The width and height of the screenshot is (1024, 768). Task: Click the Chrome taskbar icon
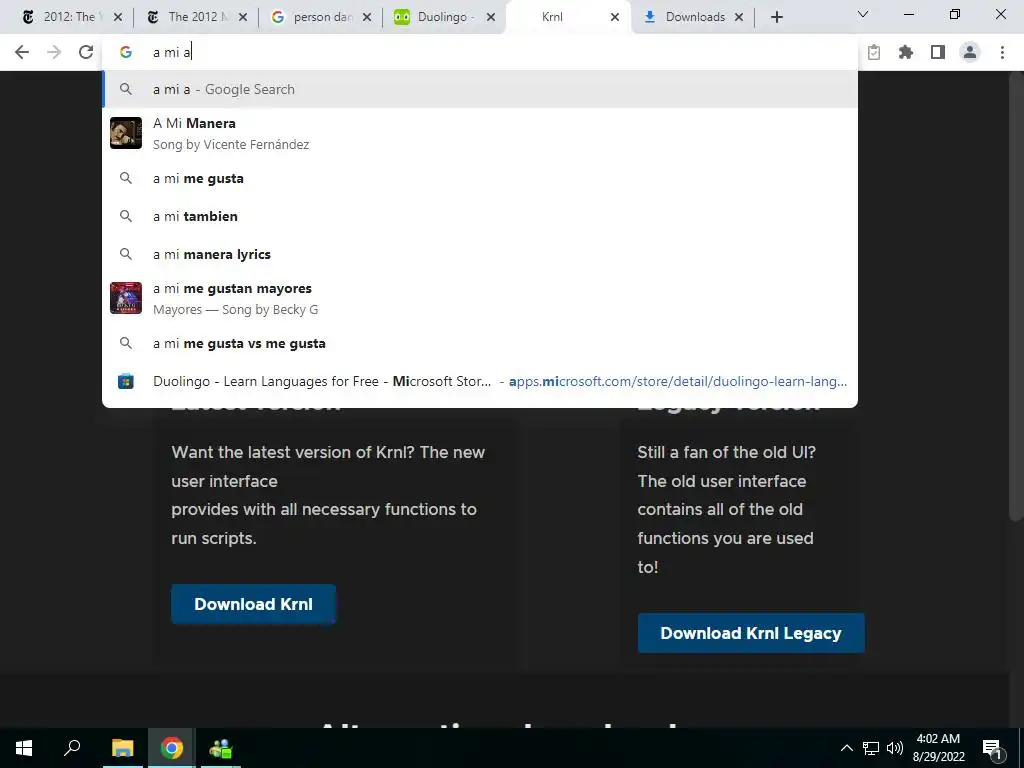tap(172, 748)
